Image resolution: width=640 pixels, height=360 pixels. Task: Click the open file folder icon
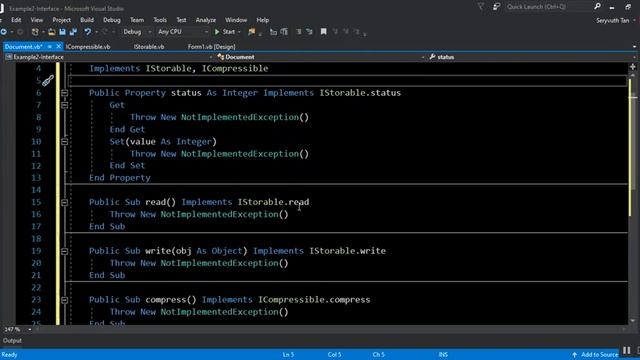(x=51, y=31)
